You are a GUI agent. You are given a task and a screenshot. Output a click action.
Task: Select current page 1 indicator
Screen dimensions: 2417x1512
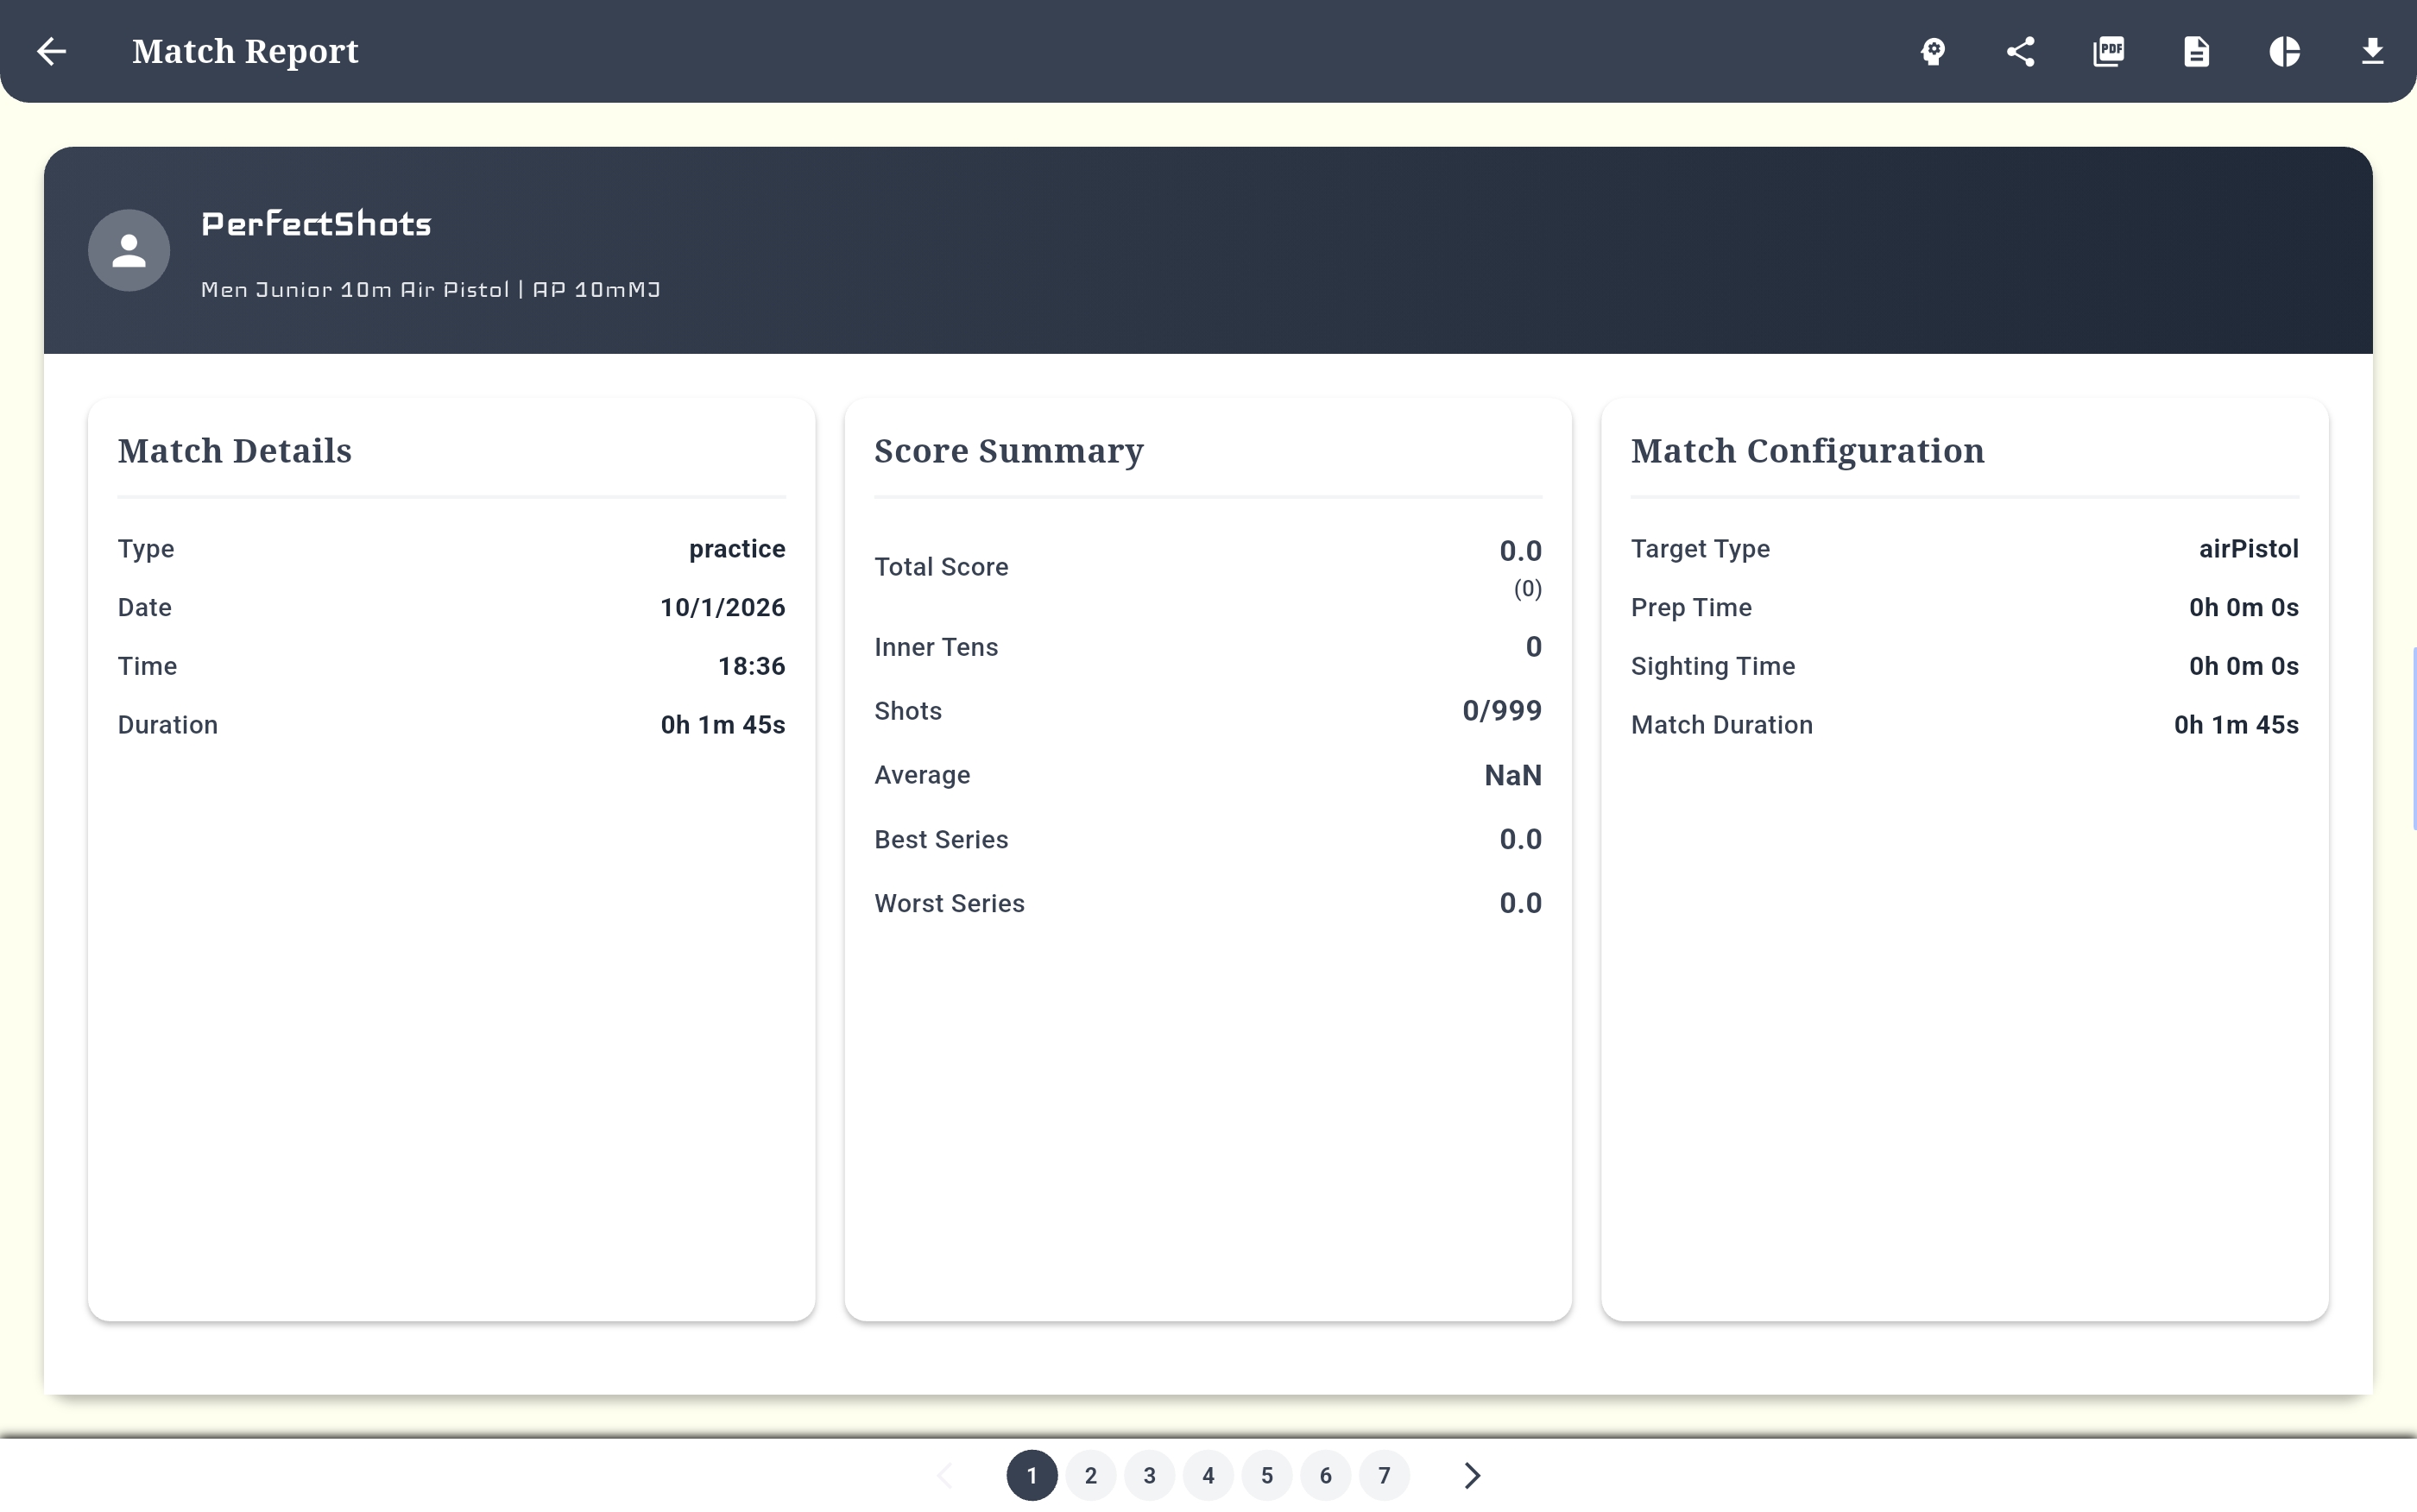tap(1031, 1475)
